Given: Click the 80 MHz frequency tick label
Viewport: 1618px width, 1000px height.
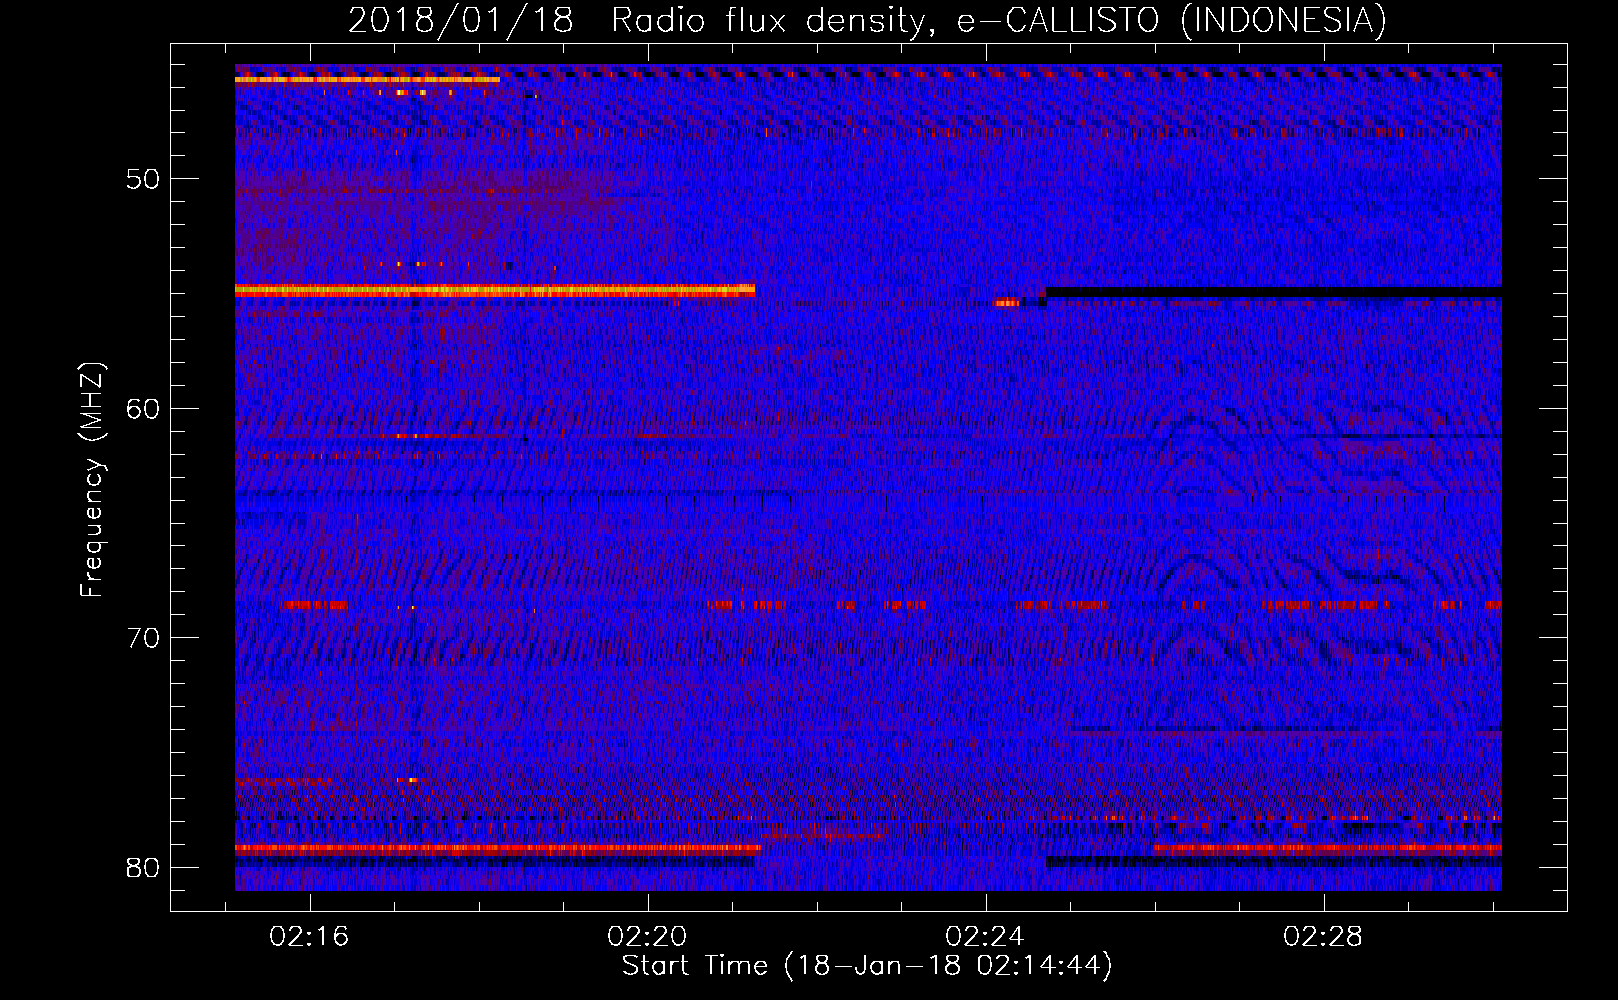Looking at the screenshot, I should [x=144, y=867].
